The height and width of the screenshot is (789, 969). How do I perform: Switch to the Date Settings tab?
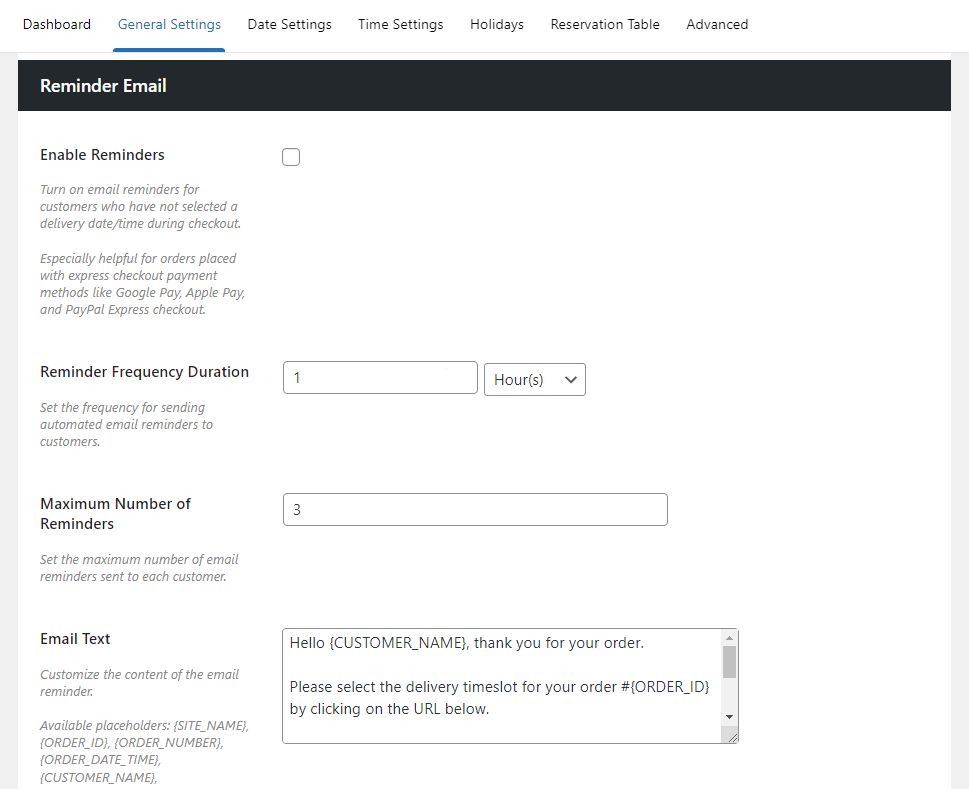point(289,24)
